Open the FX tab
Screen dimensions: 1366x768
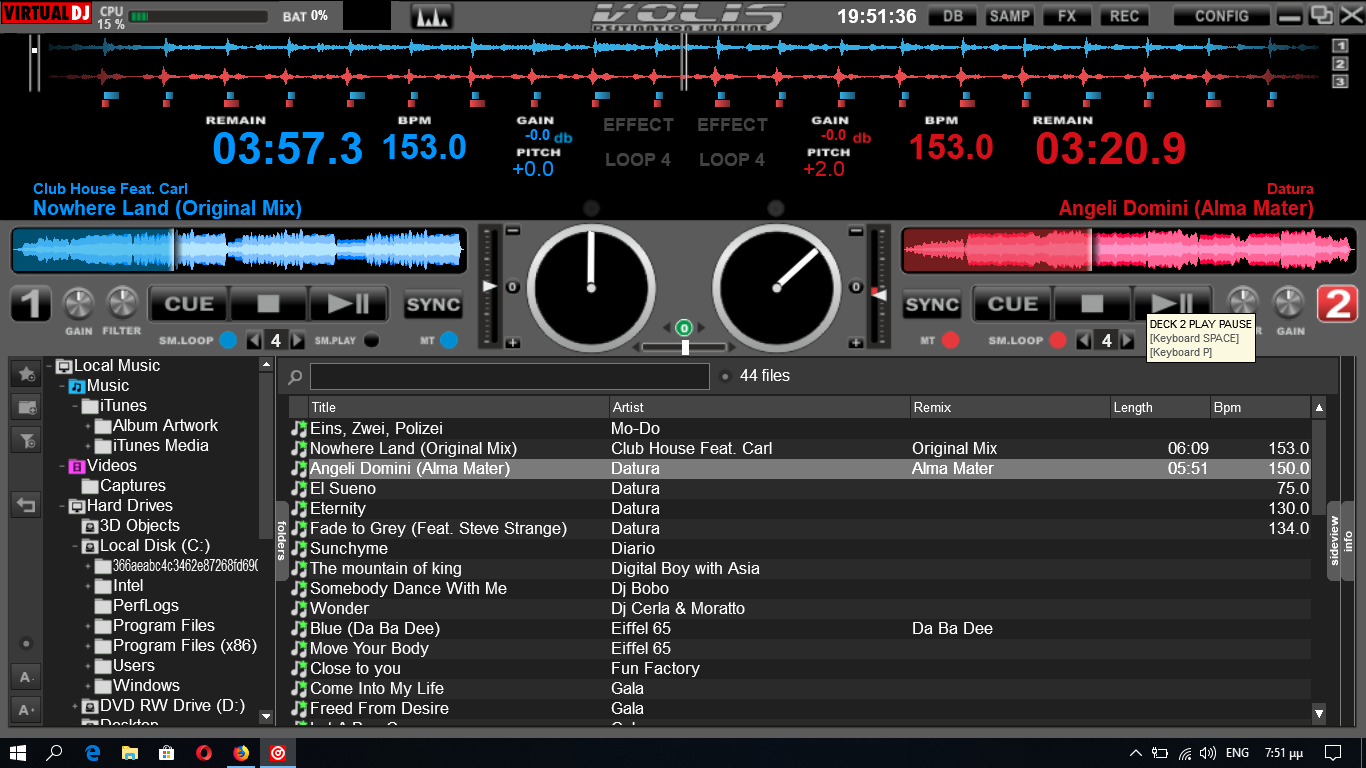(x=1067, y=16)
